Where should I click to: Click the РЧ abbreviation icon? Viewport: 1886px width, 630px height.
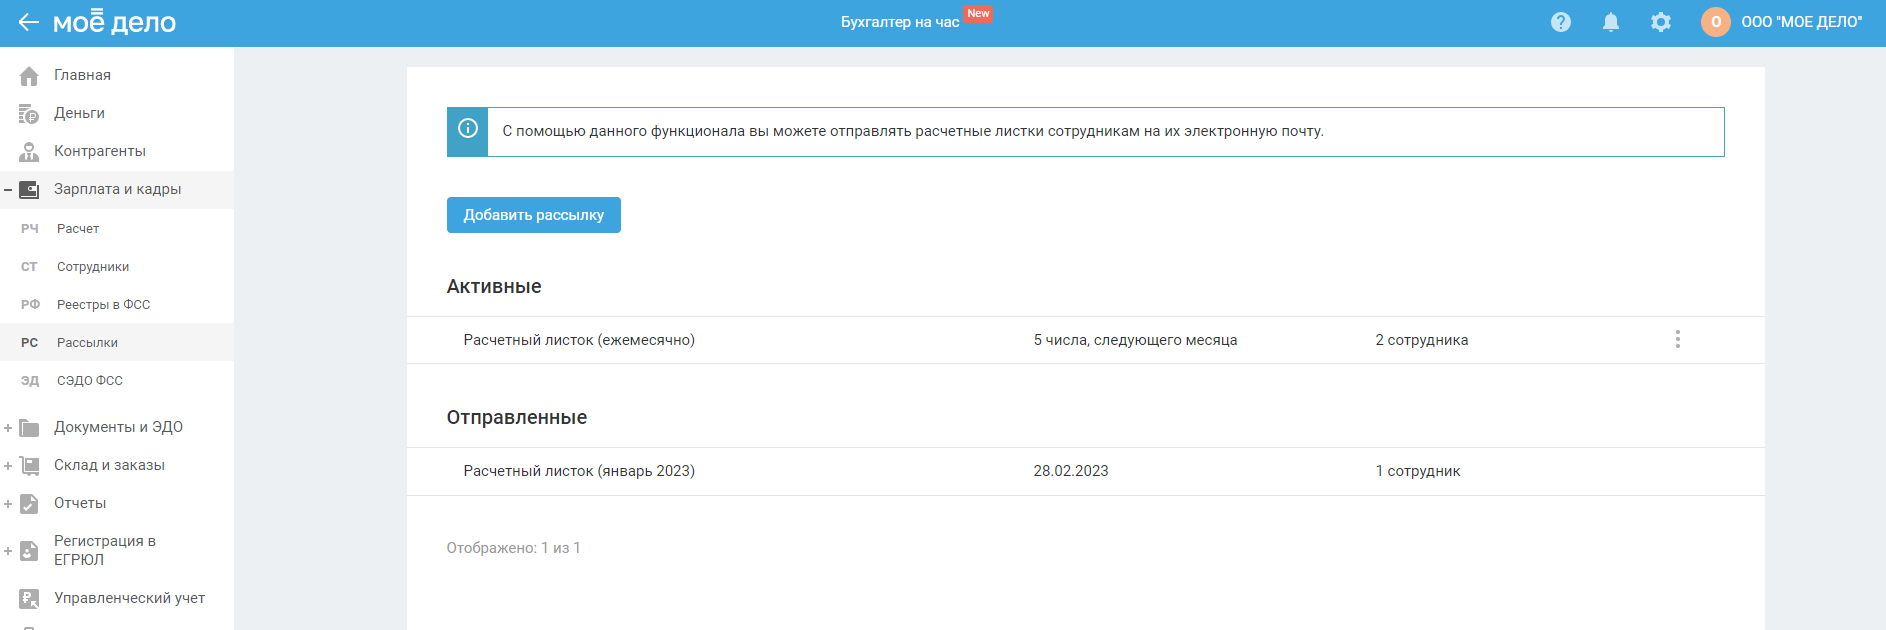click(30, 229)
